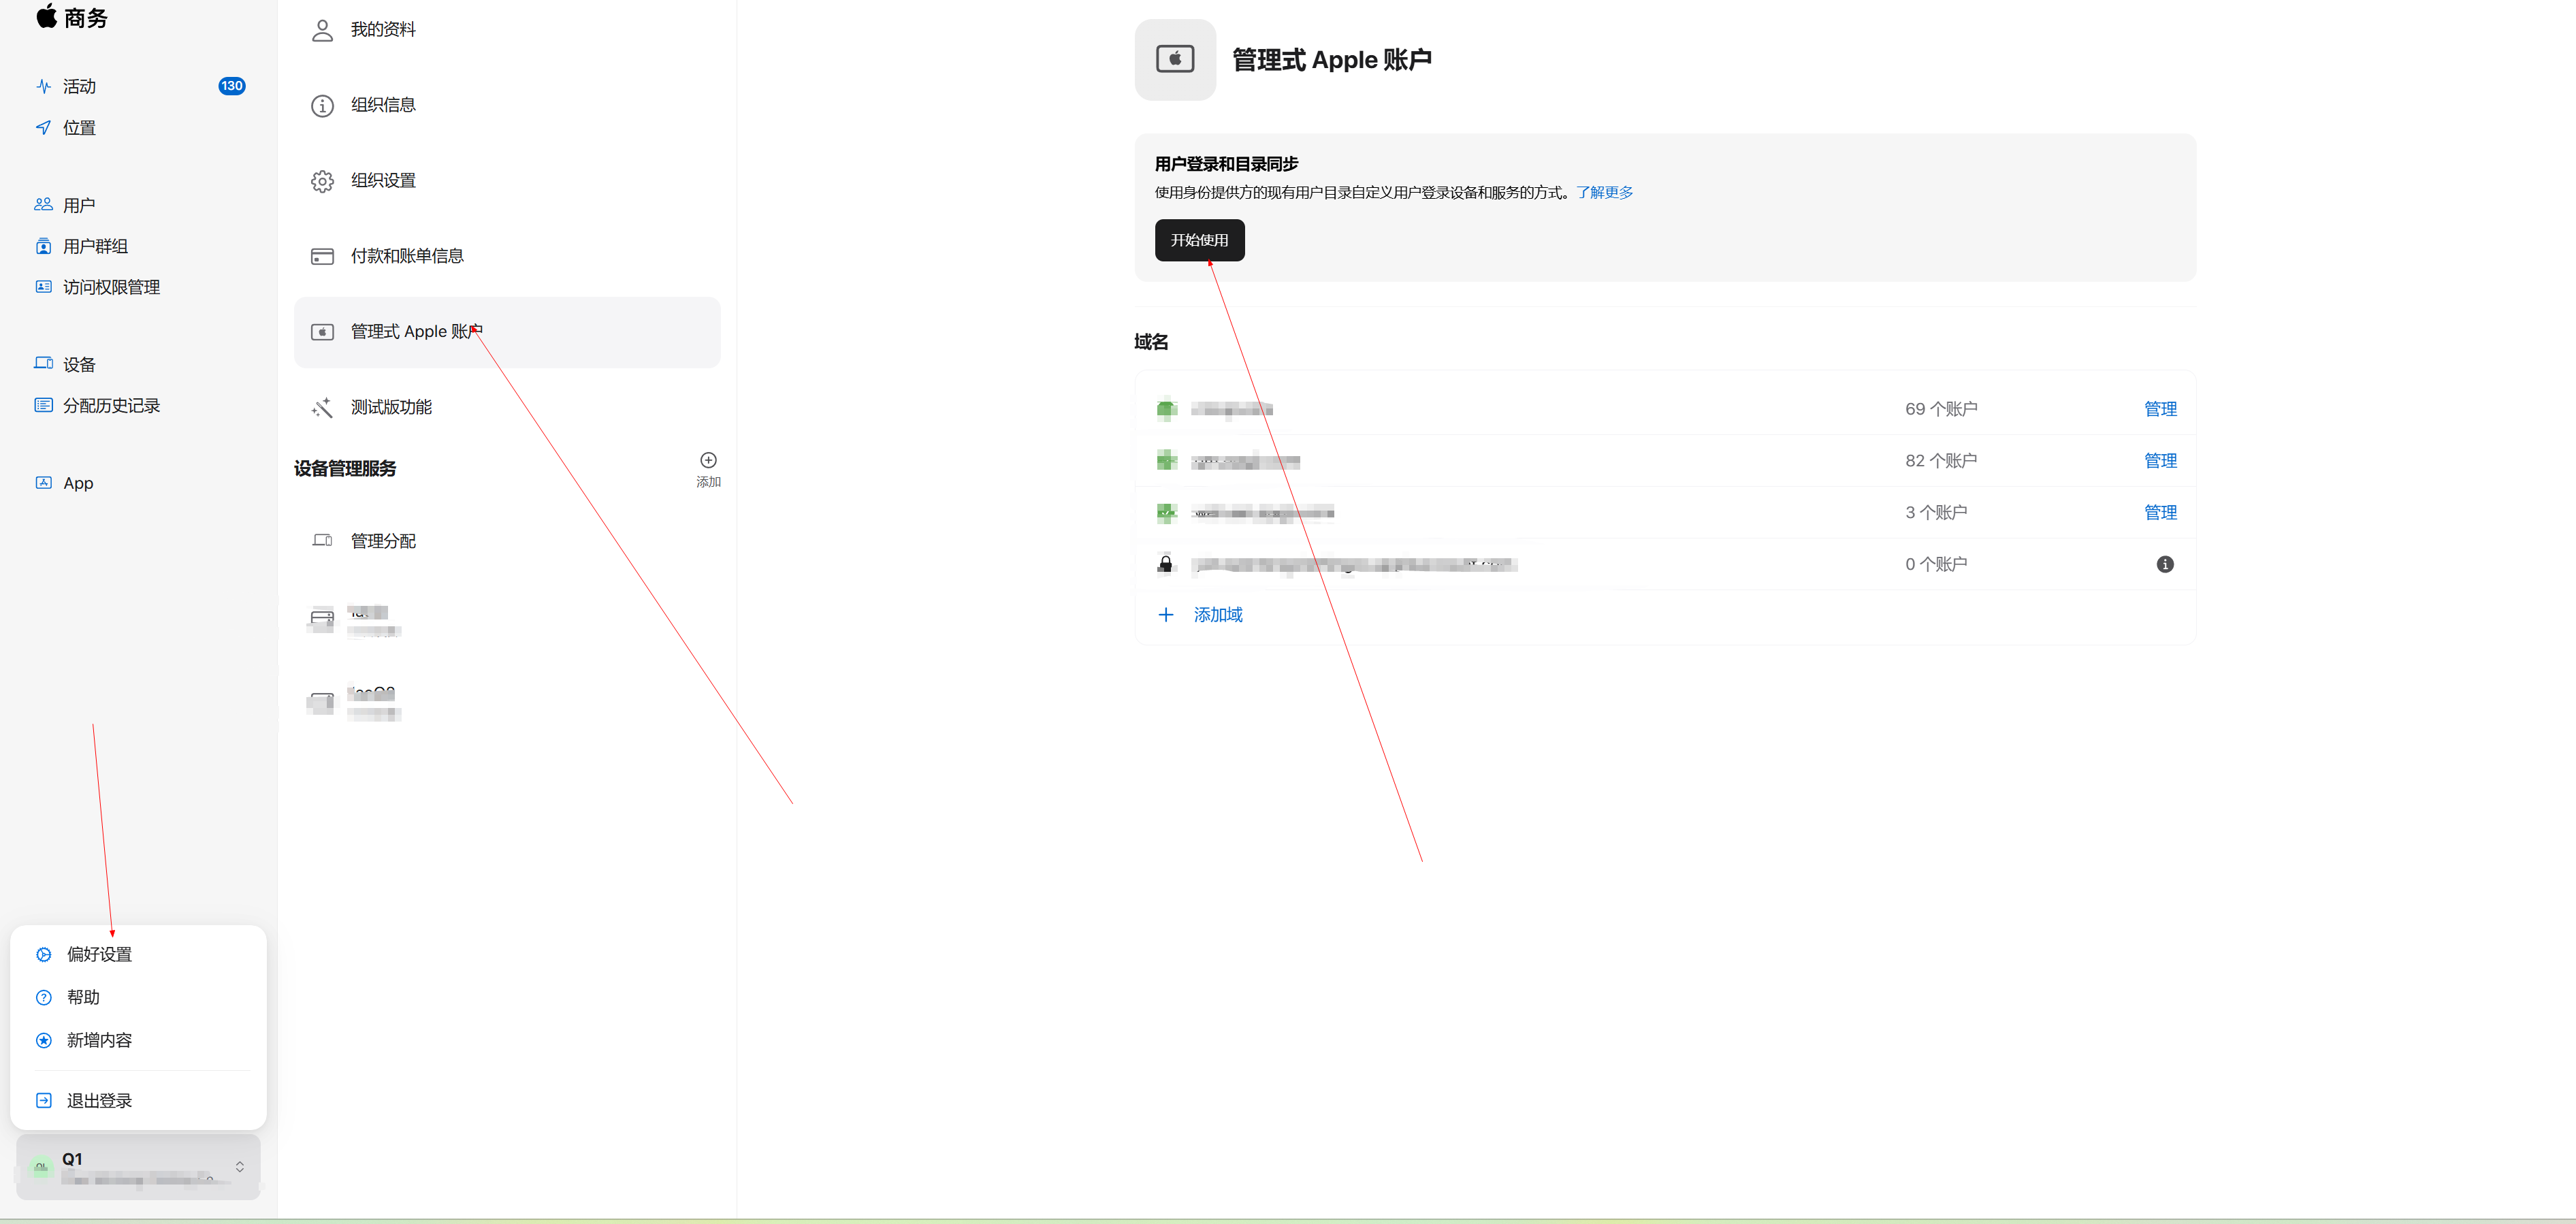Open 我的资料 settings
Viewport: 2576px width, 1224px height.
507,30
